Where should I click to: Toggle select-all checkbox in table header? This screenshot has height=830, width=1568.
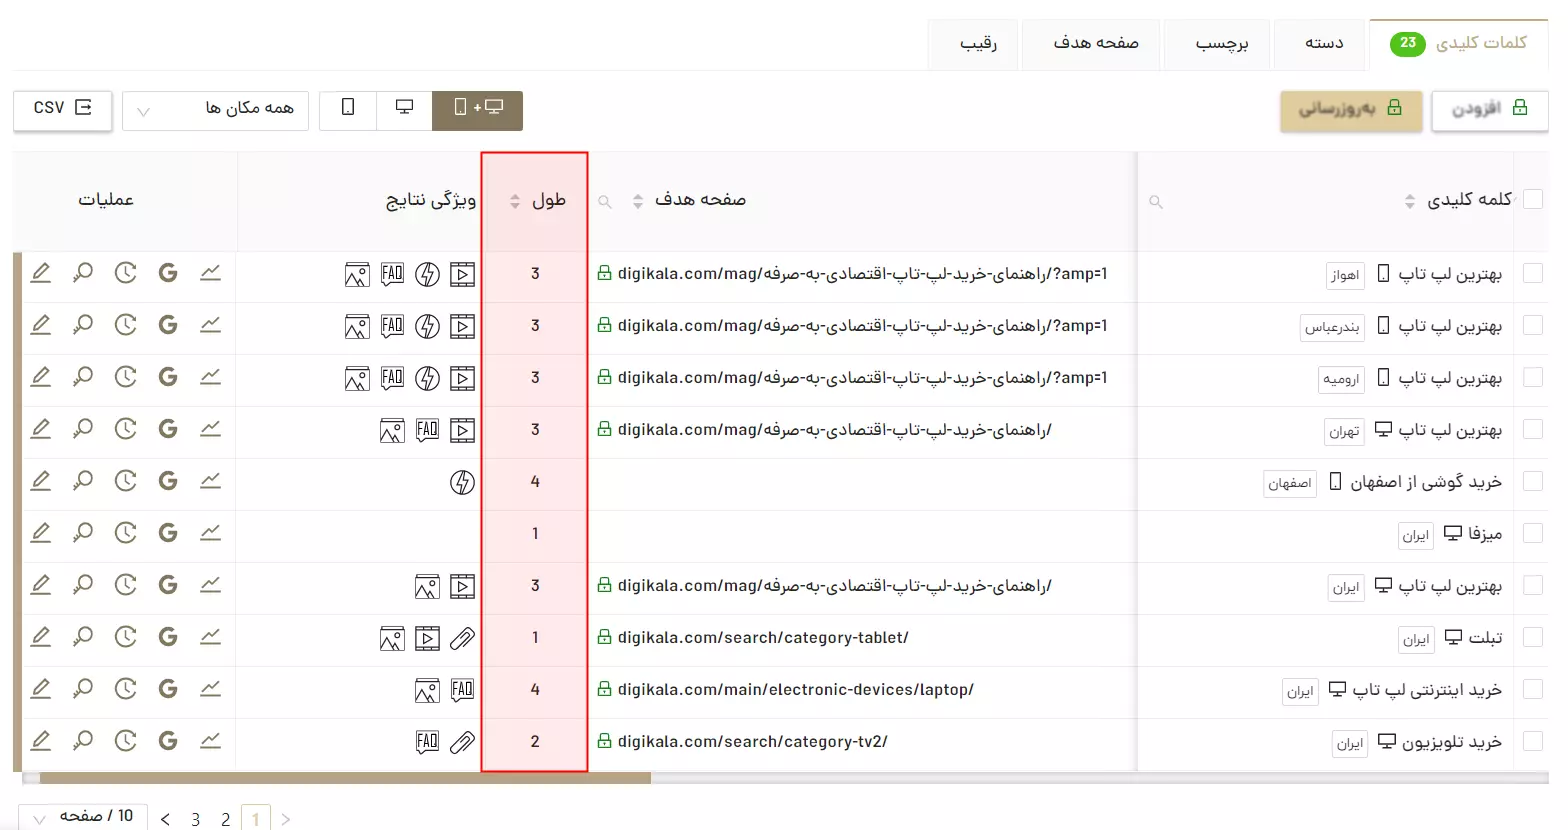(1532, 200)
